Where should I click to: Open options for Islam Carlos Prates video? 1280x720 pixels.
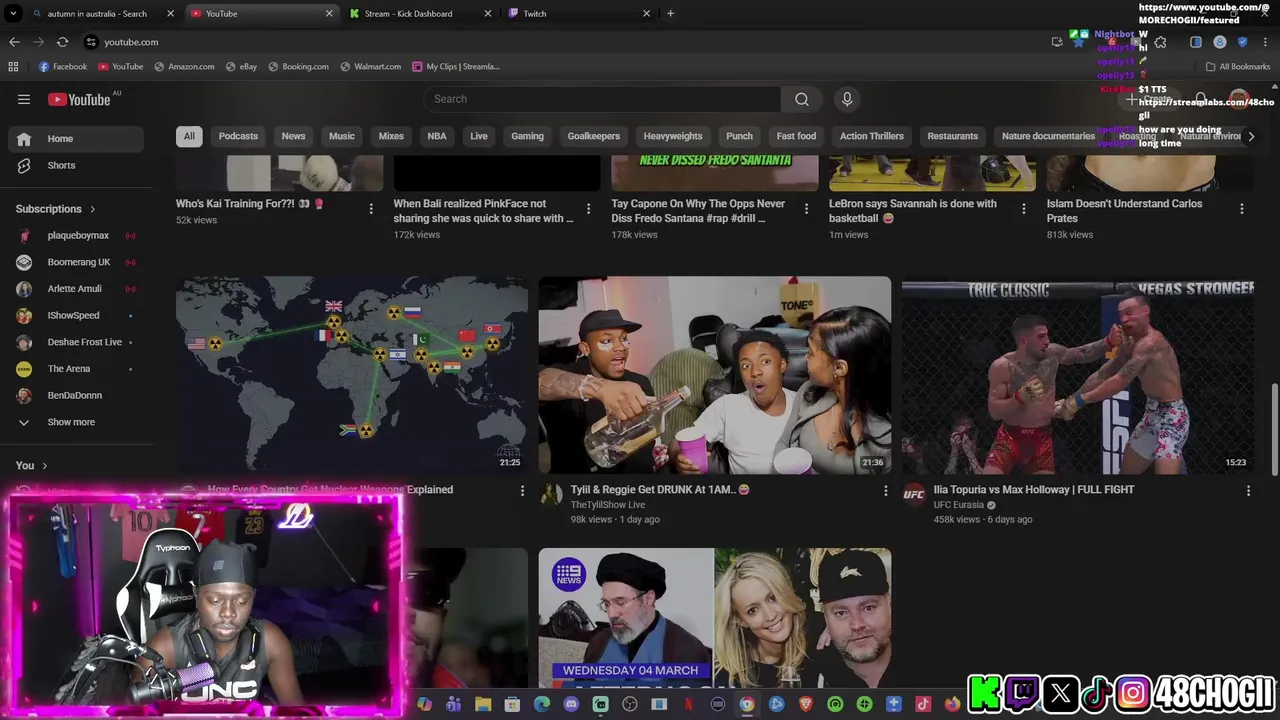(x=1241, y=209)
